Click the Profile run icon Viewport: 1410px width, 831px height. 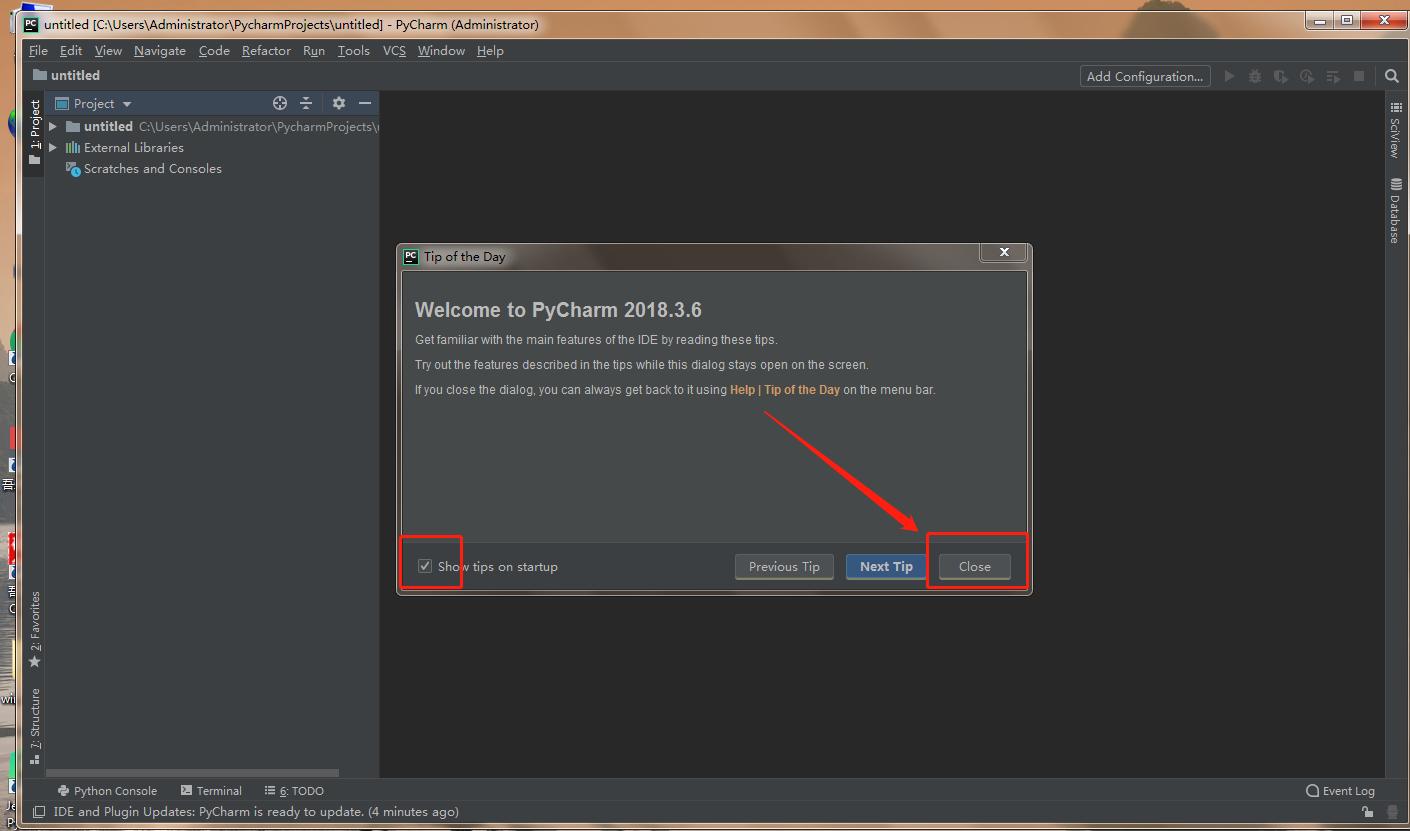(1307, 76)
